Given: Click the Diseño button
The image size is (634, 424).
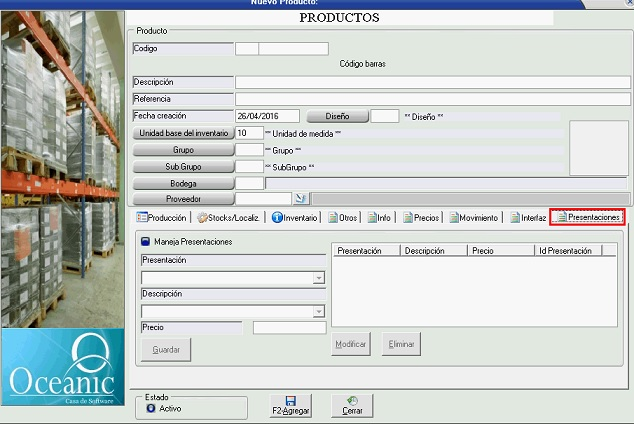Looking at the screenshot, I should click(337, 117).
